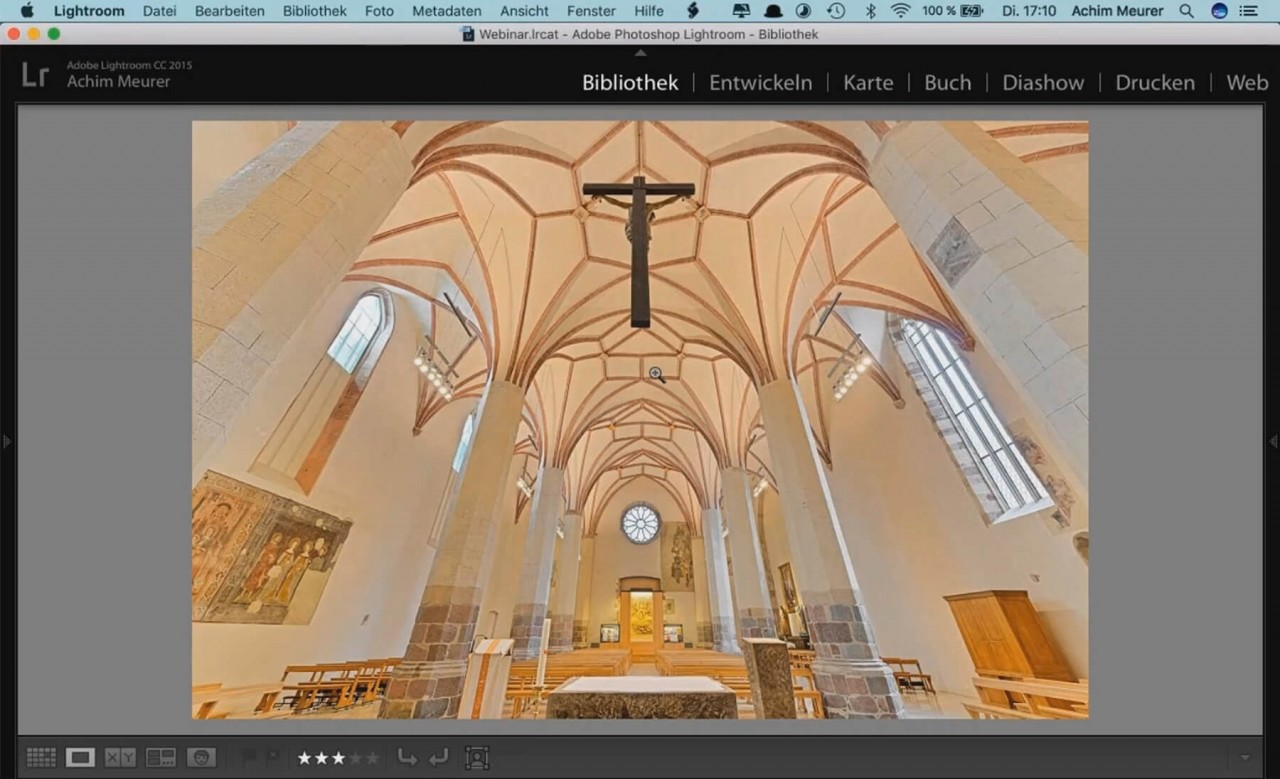Viewport: 1280px width, 779px height.
Task: Open Compare view with the XY icon
Action: tap(120, 757)
